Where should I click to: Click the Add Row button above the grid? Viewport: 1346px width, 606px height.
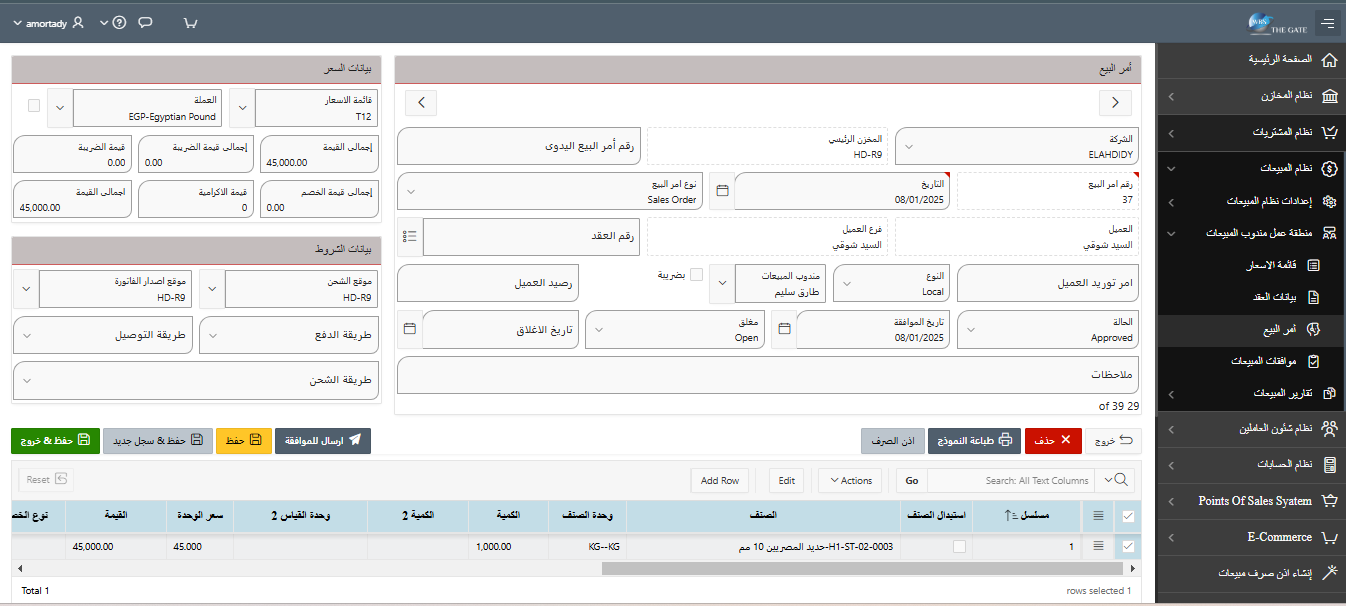719,480
